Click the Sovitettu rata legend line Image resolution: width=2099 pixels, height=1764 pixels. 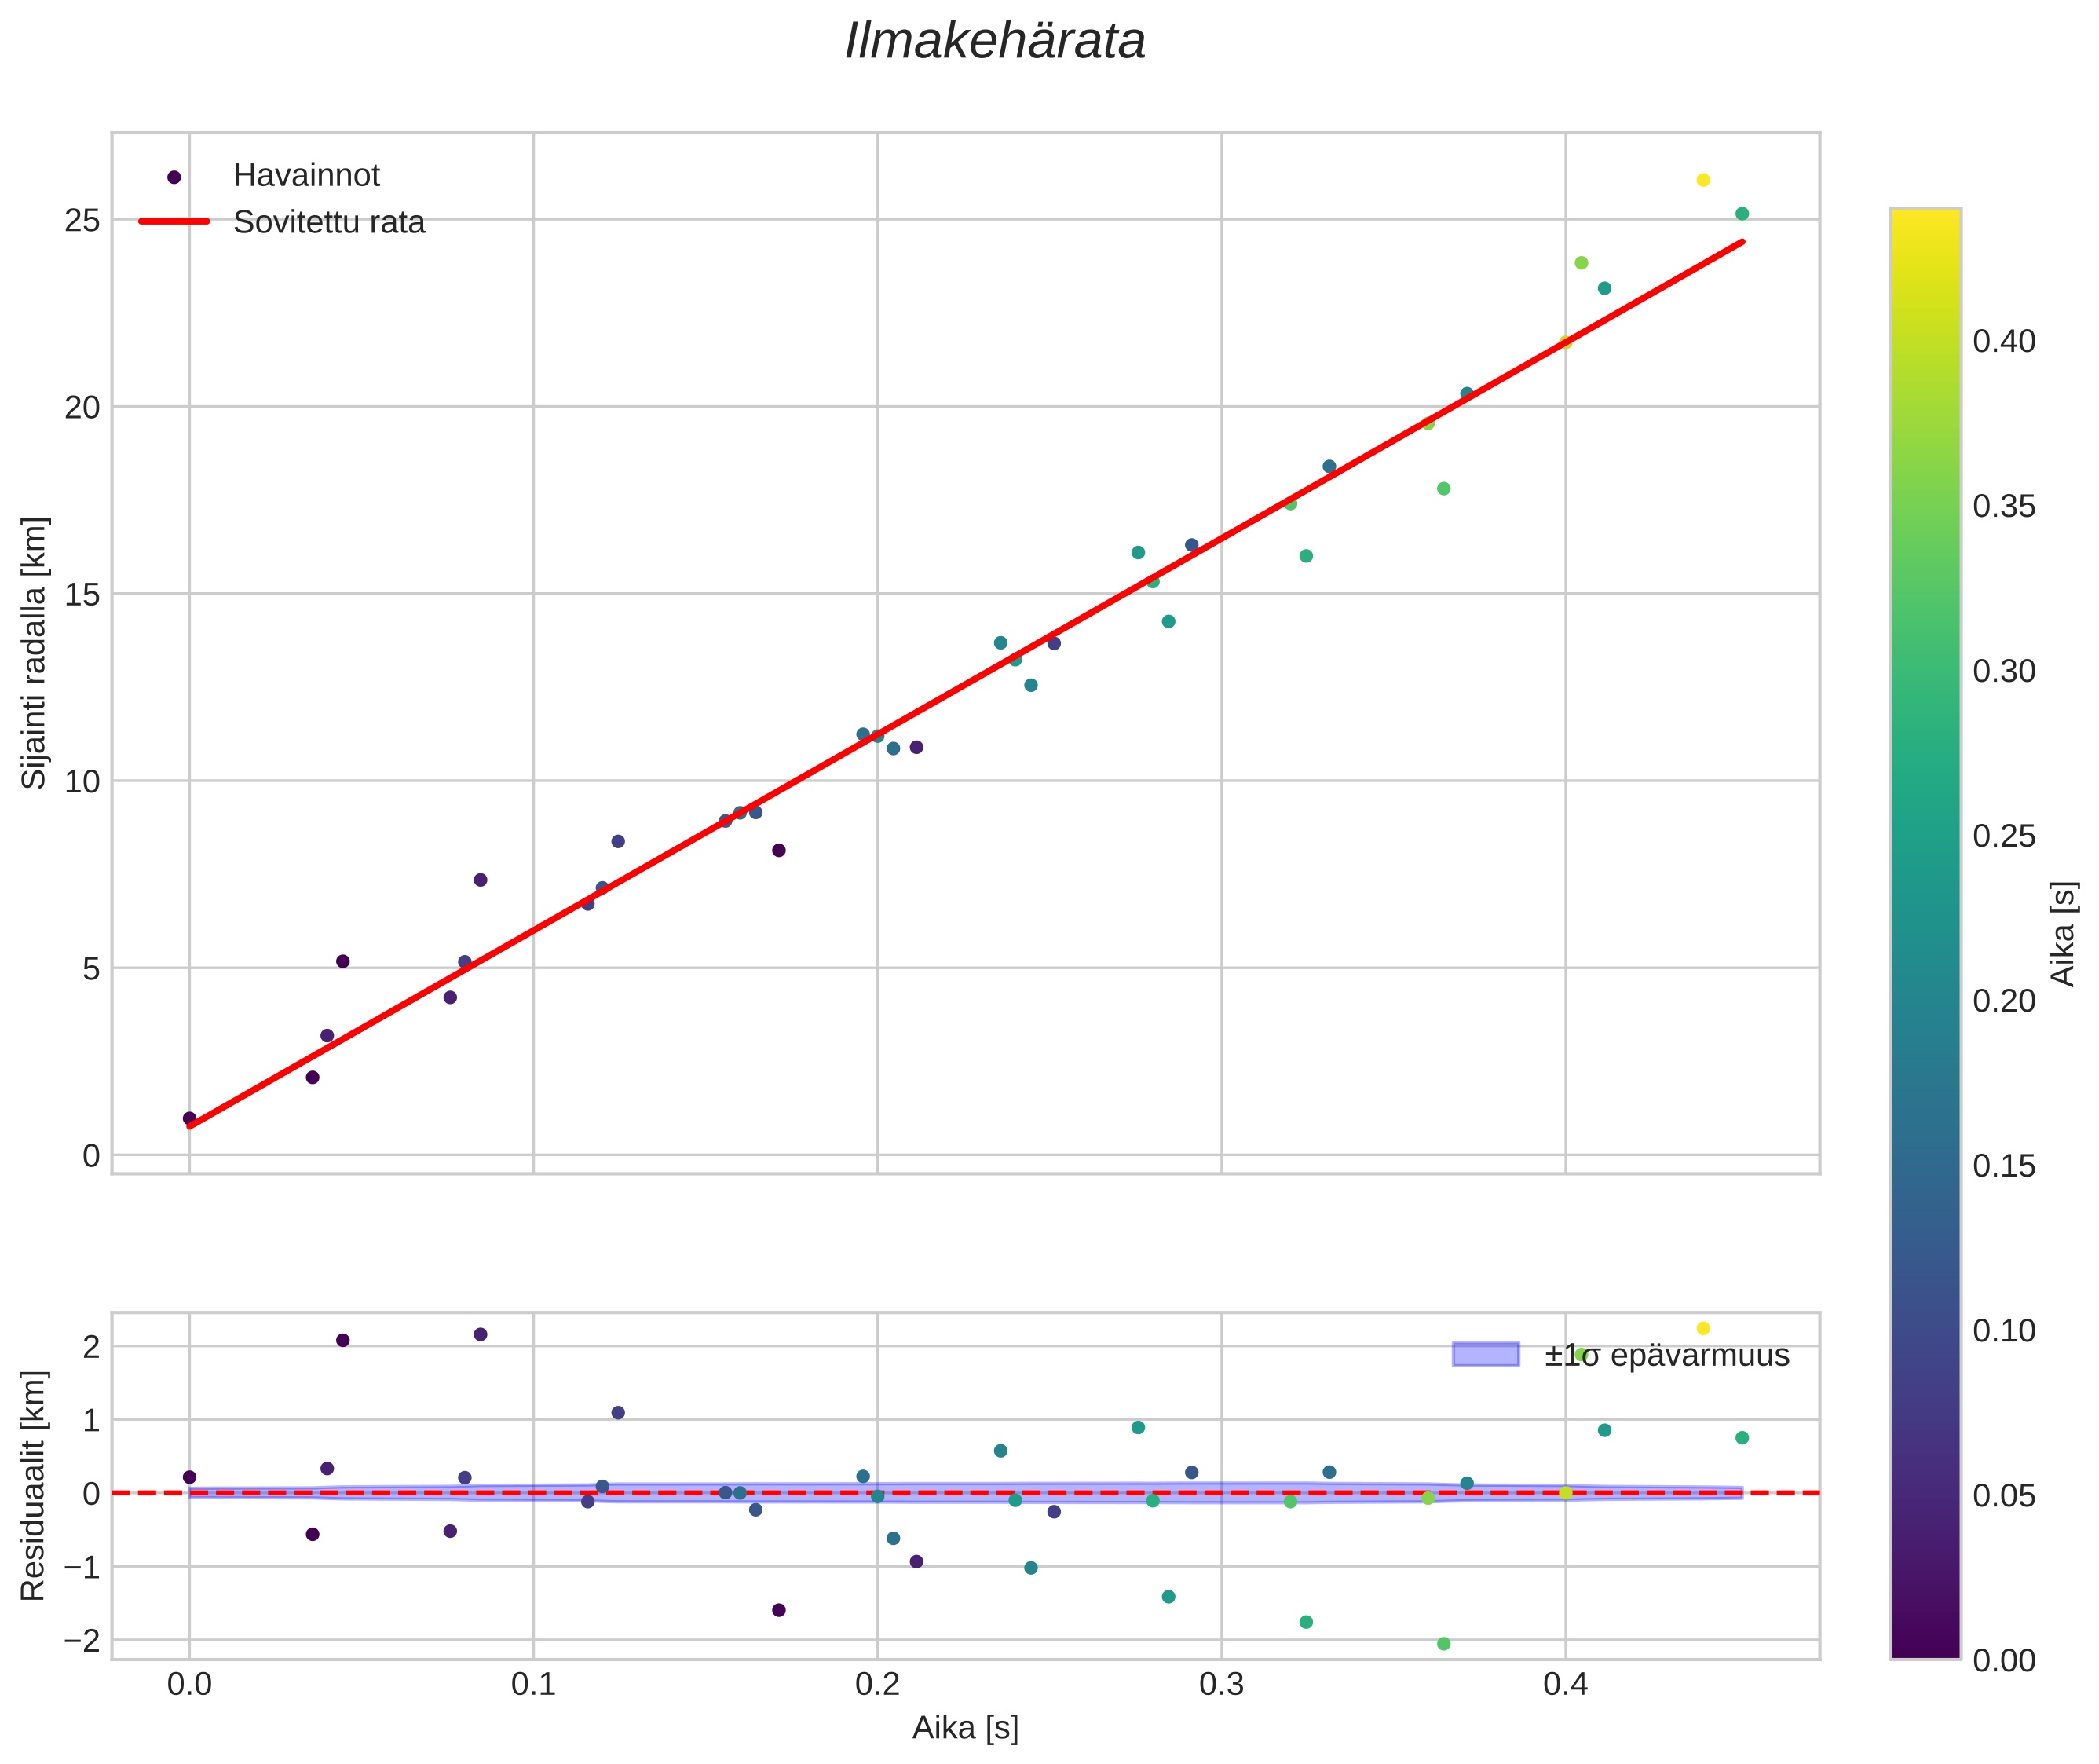(174, 222)
